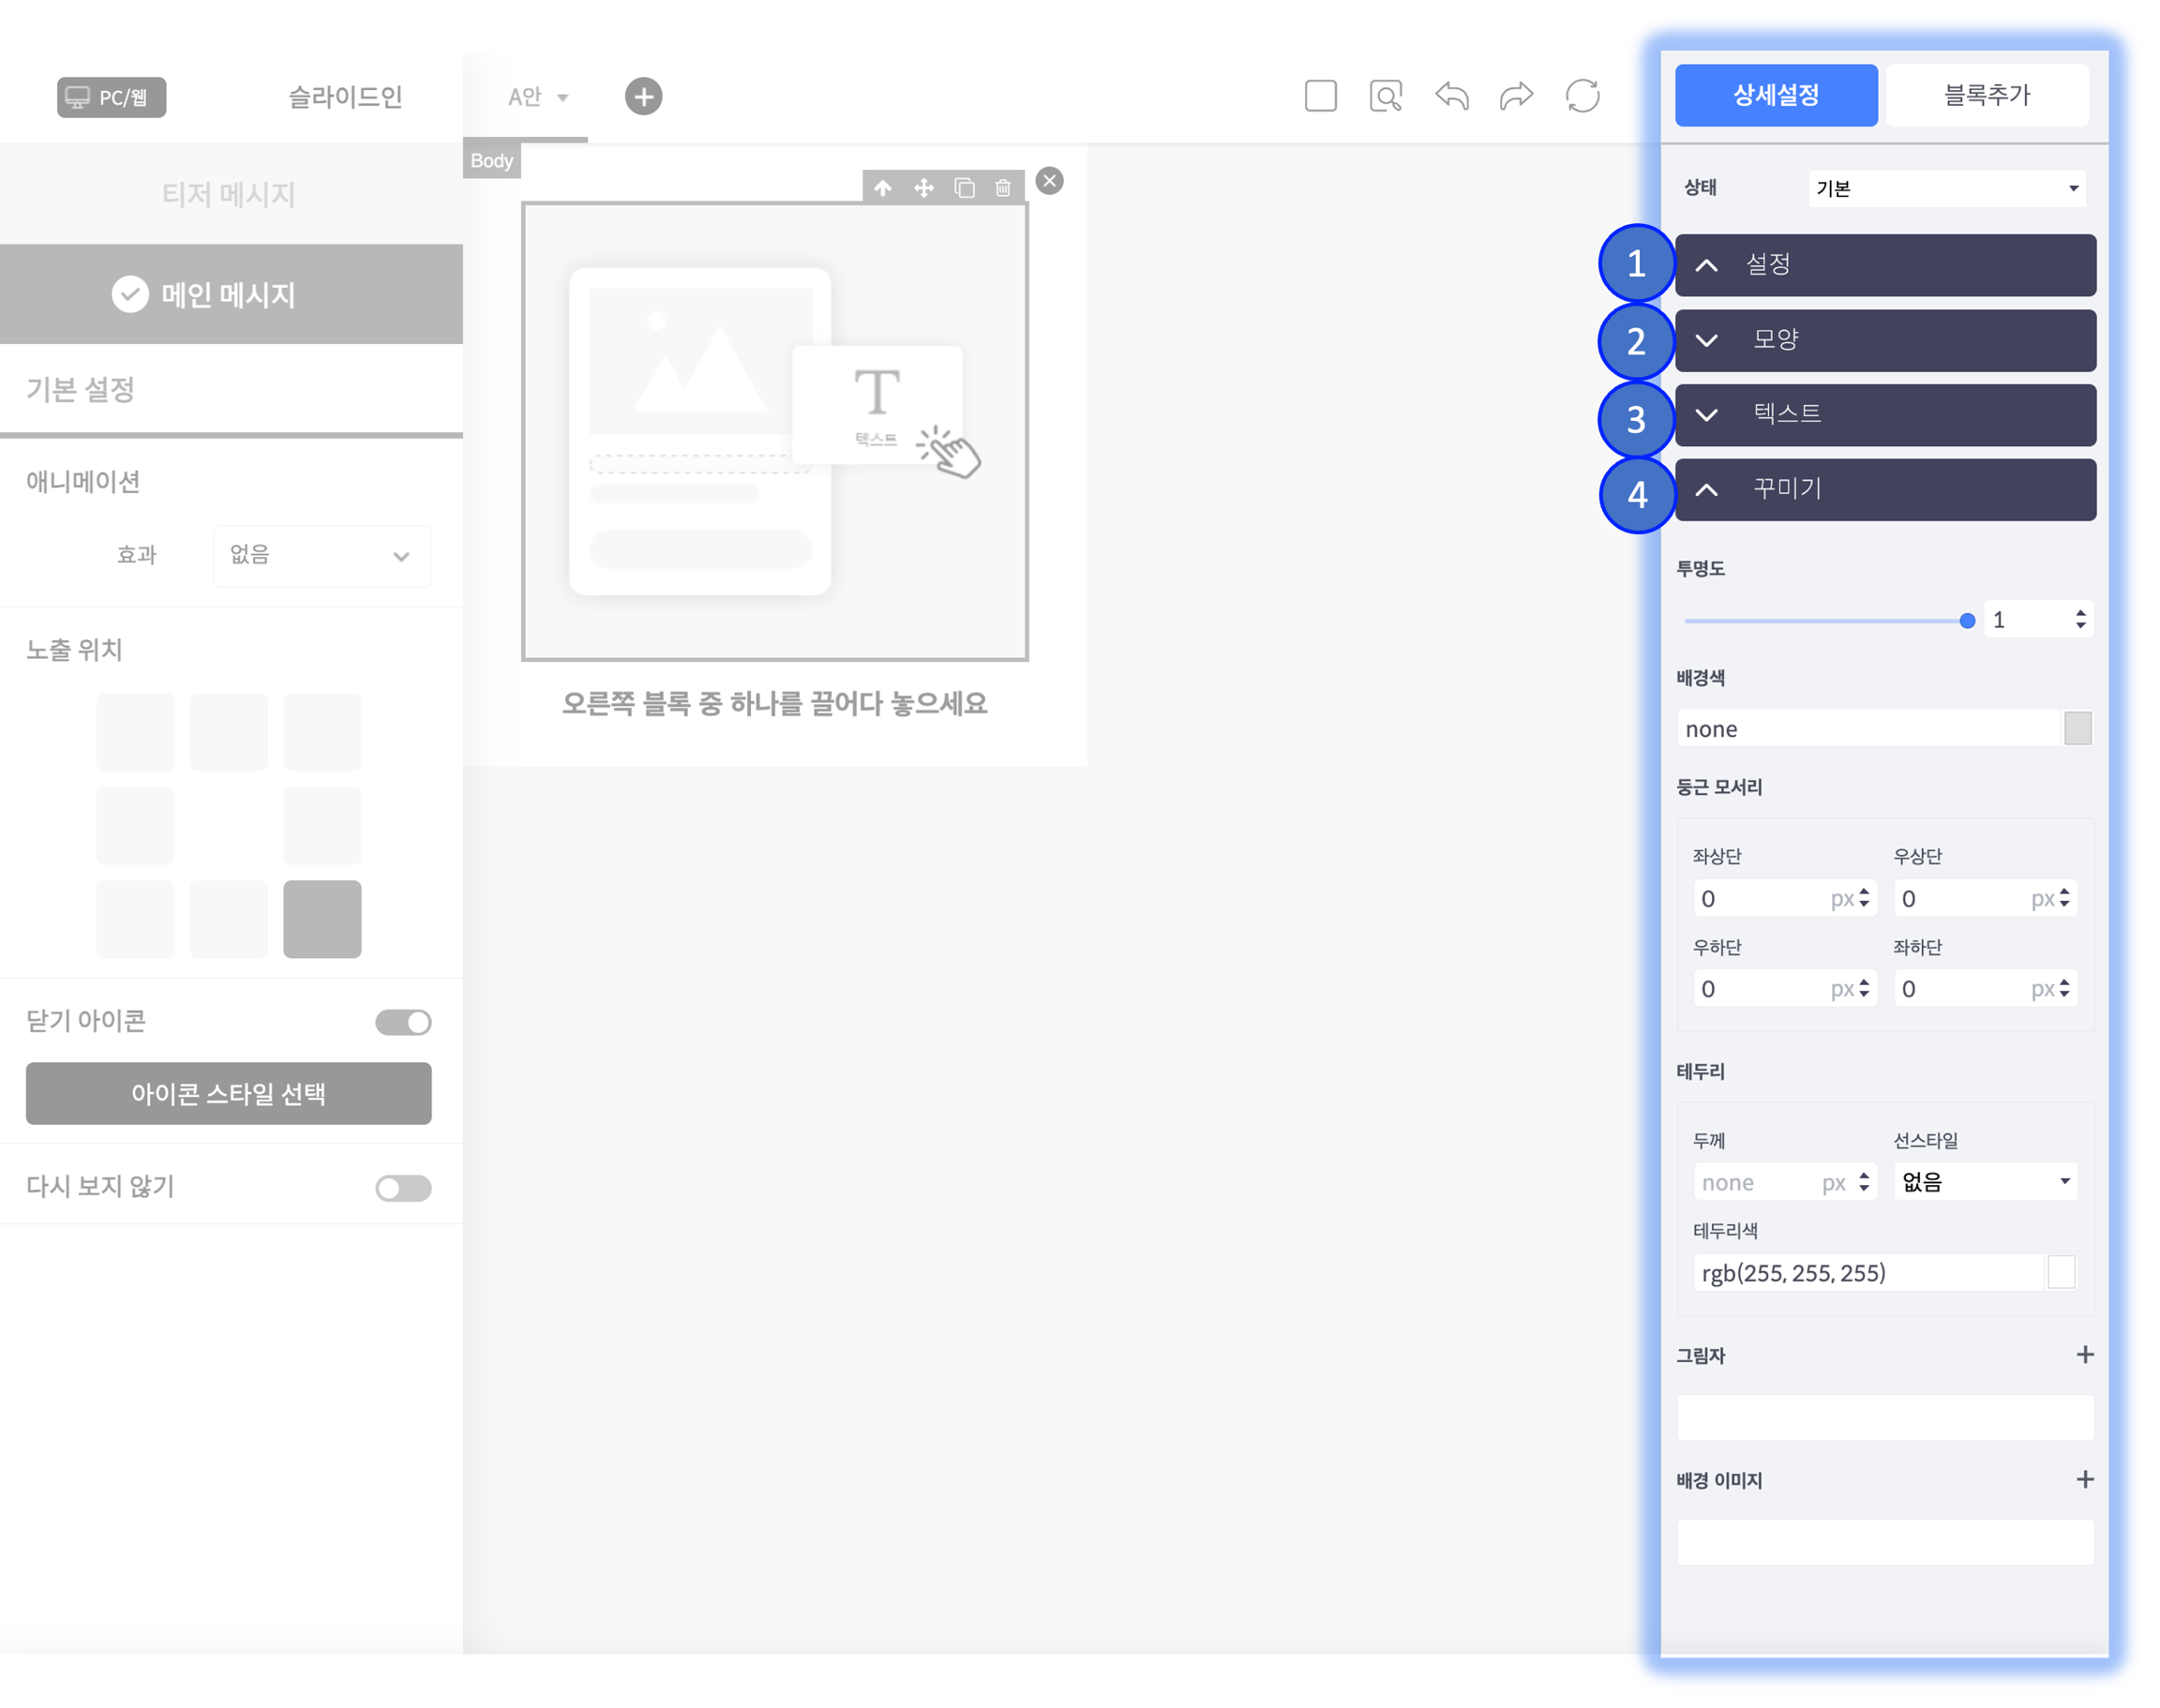Click the square frame icon in toolbar
Viewport: 2160px width, 1708px height.
(x=1320, y=96)
